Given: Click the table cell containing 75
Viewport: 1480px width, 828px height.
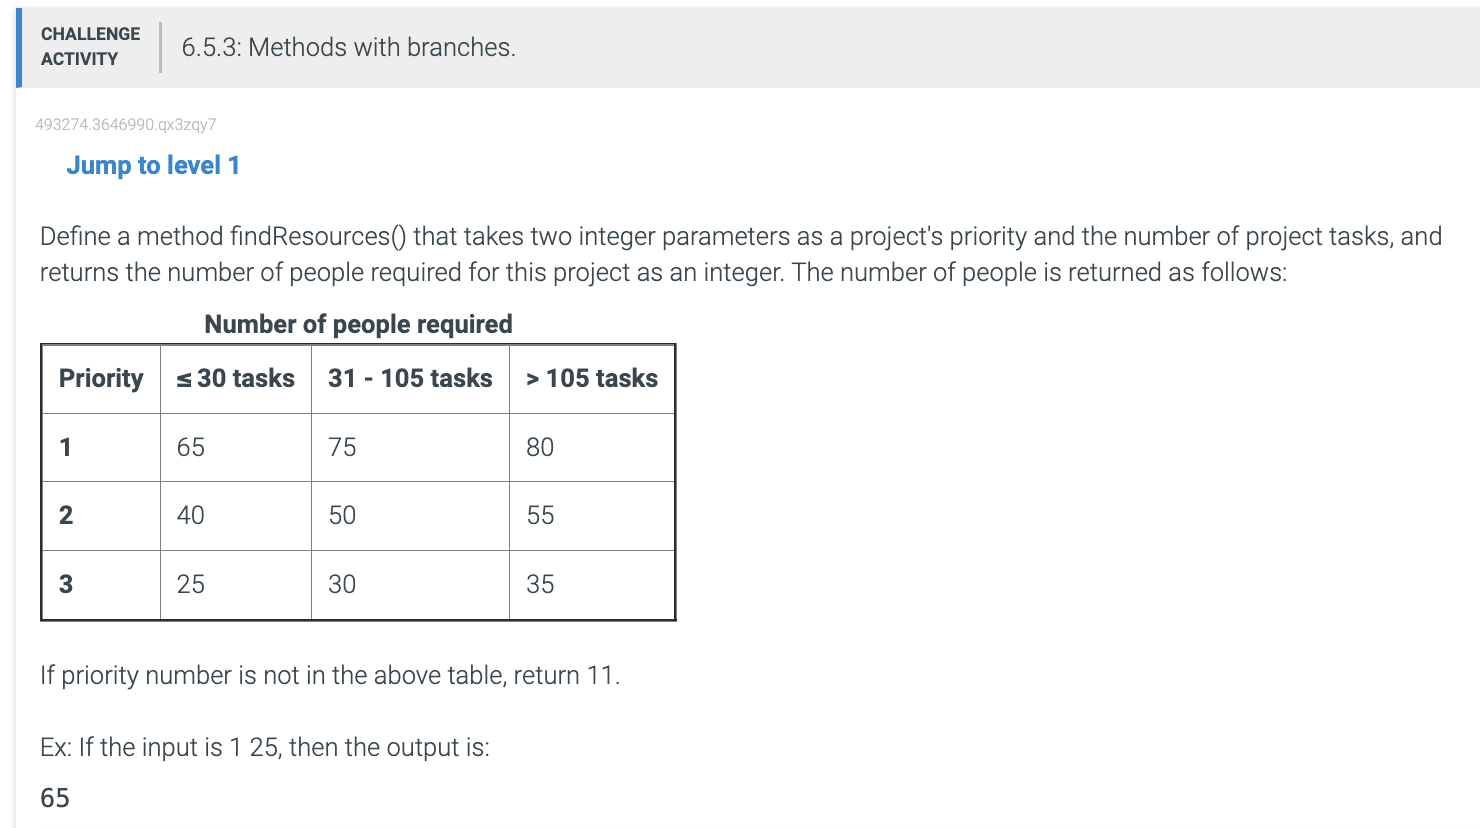Looking at the screenshot, I should click(410, 448).
